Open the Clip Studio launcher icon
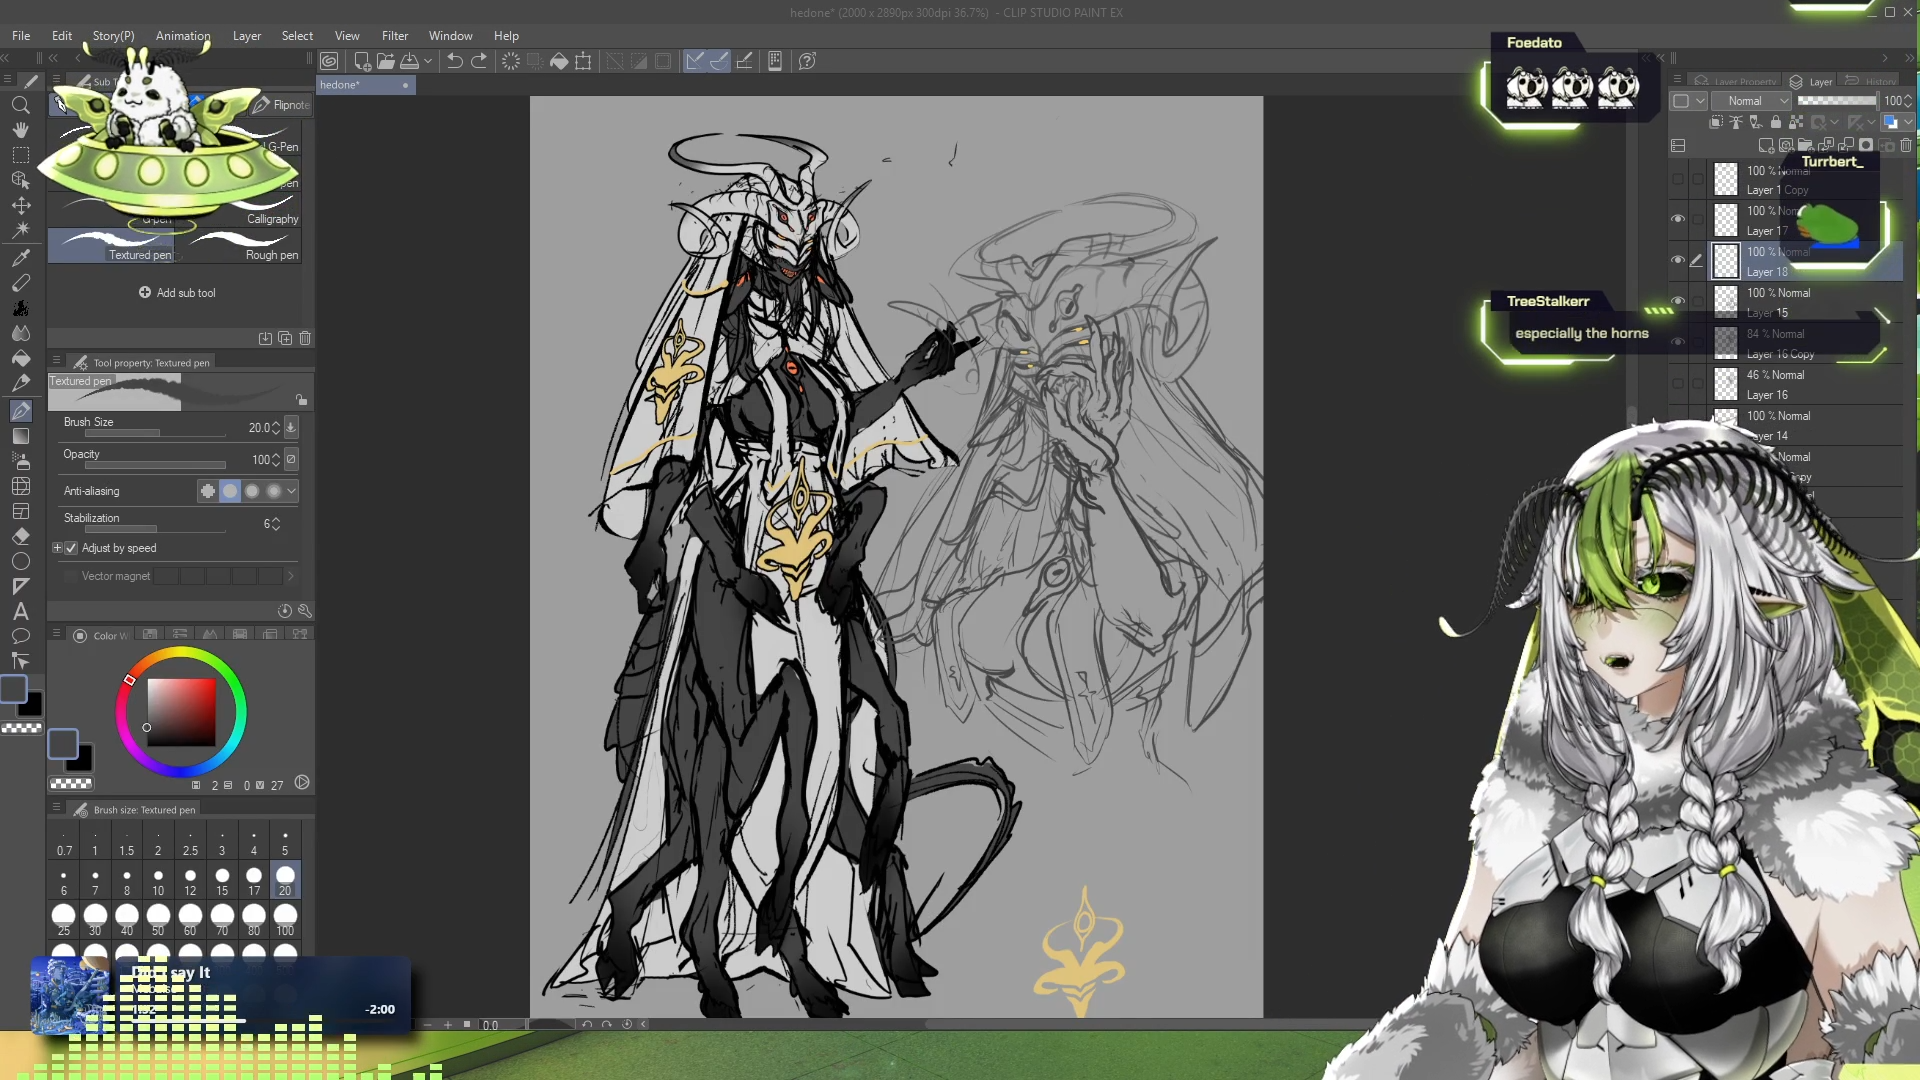 pyautogui.click(x=329, y=61)
